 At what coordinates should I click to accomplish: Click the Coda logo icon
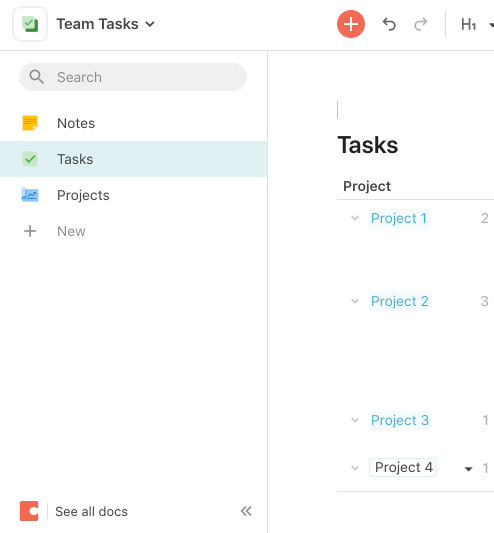pyautogui.click(x=29, y=511)
